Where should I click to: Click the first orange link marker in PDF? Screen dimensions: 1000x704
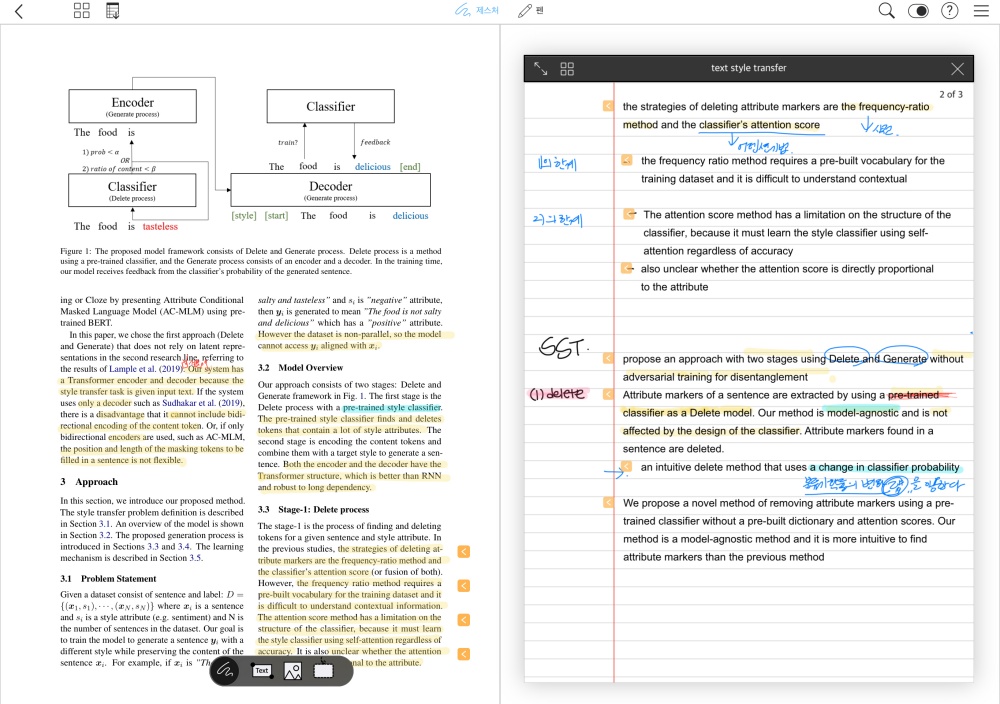[x=464, y=551]
